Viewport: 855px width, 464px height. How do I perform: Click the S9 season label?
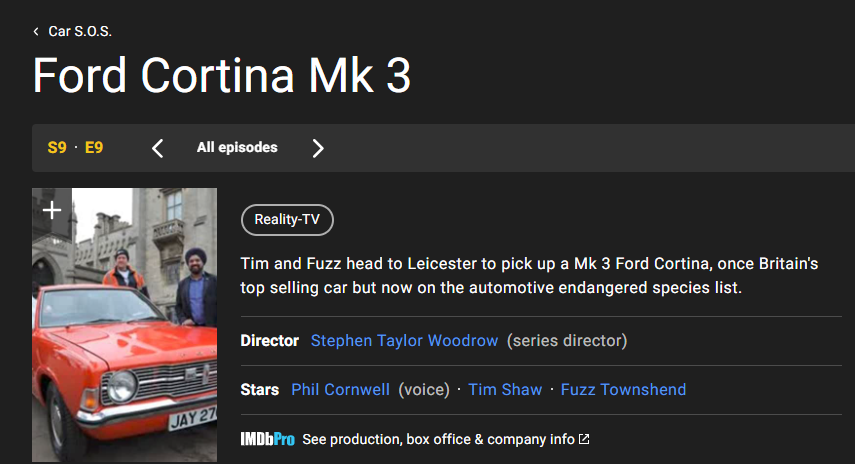(57, 148)
